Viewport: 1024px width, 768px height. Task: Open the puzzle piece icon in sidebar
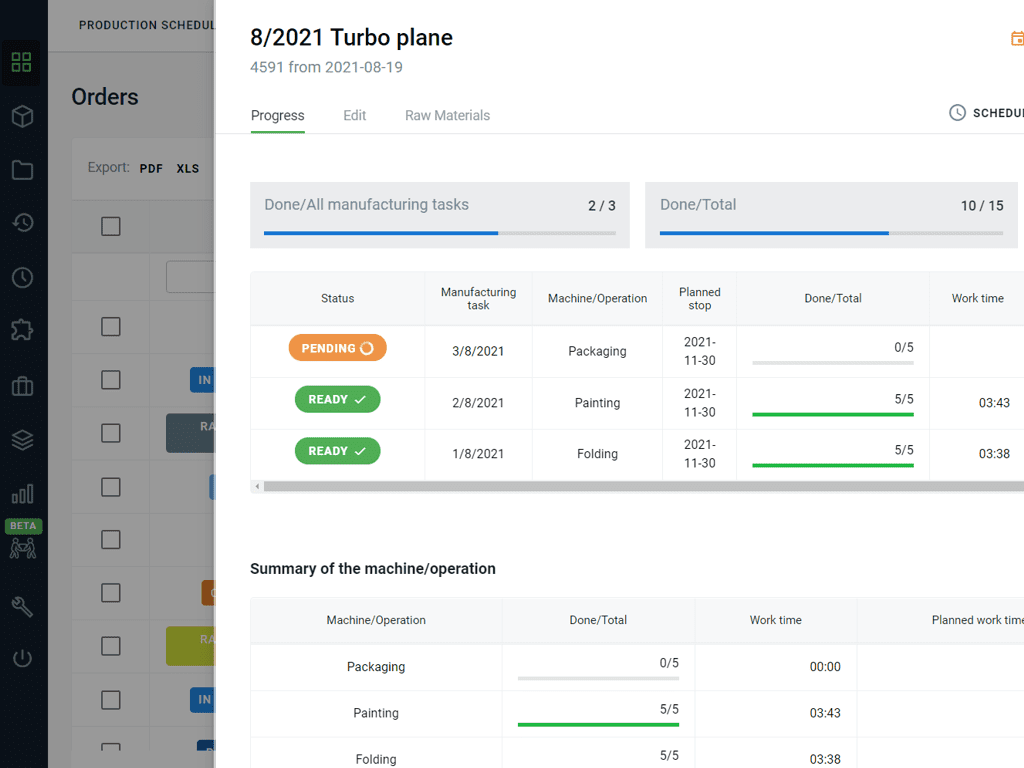[22, 330]
